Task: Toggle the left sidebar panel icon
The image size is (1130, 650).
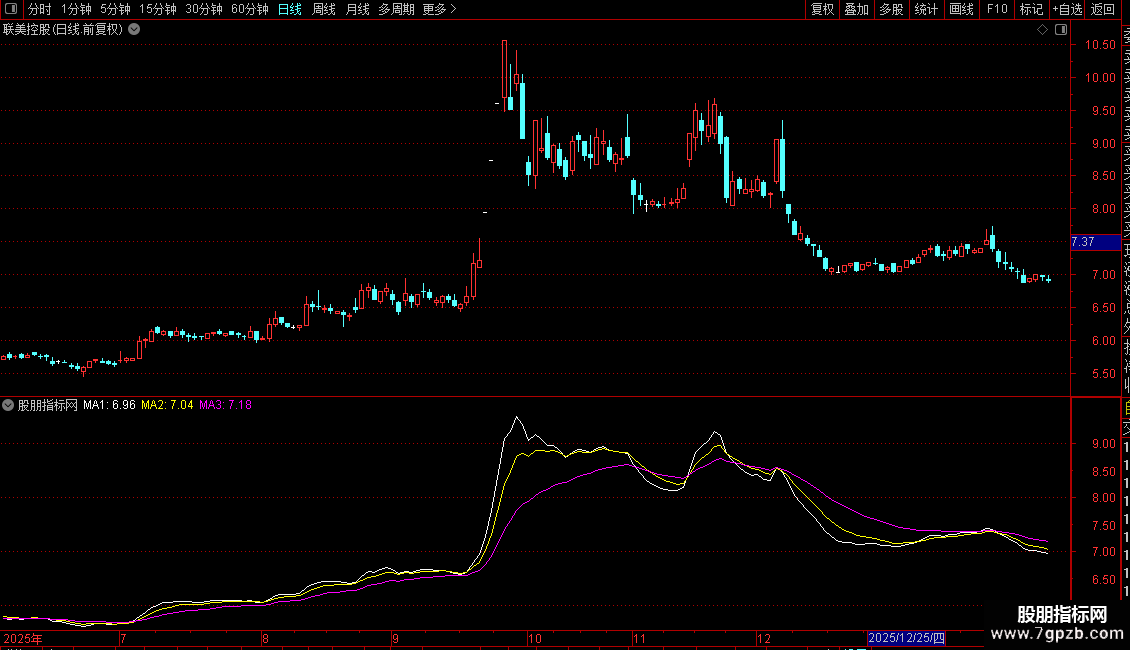Action: pyautogui.click(x=12, y=10)
